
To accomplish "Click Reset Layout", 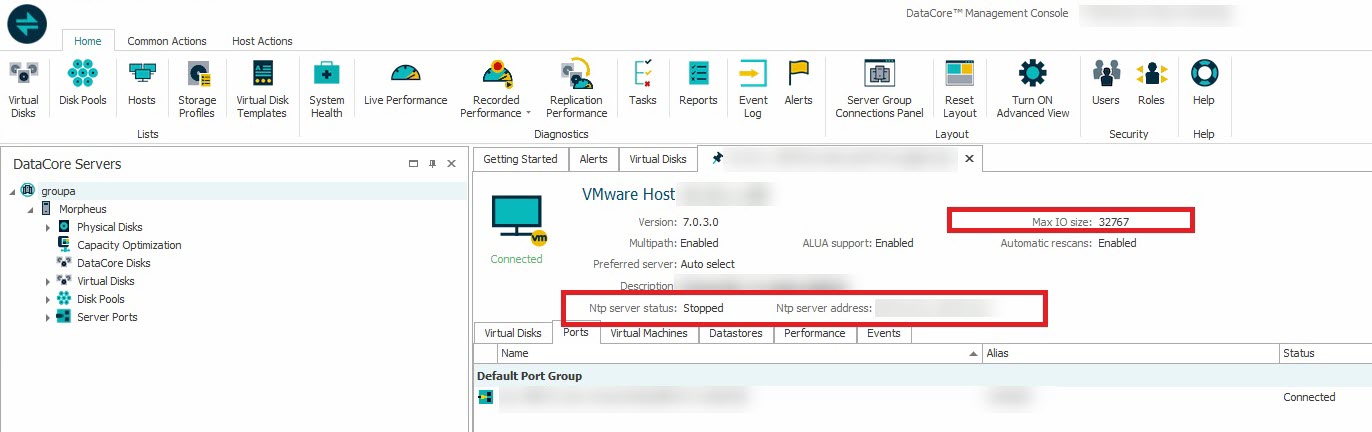I will pos(959,88).
